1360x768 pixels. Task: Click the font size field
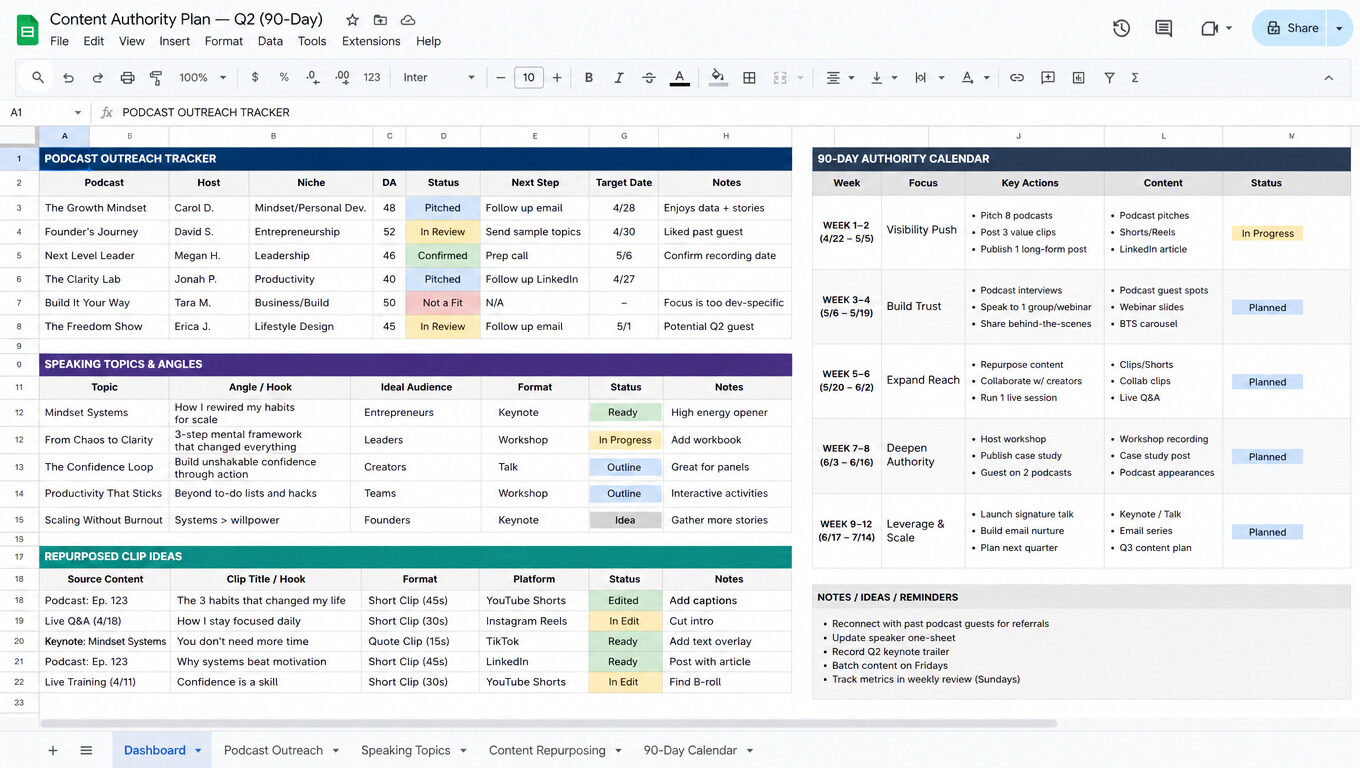(x=528, y=77)
